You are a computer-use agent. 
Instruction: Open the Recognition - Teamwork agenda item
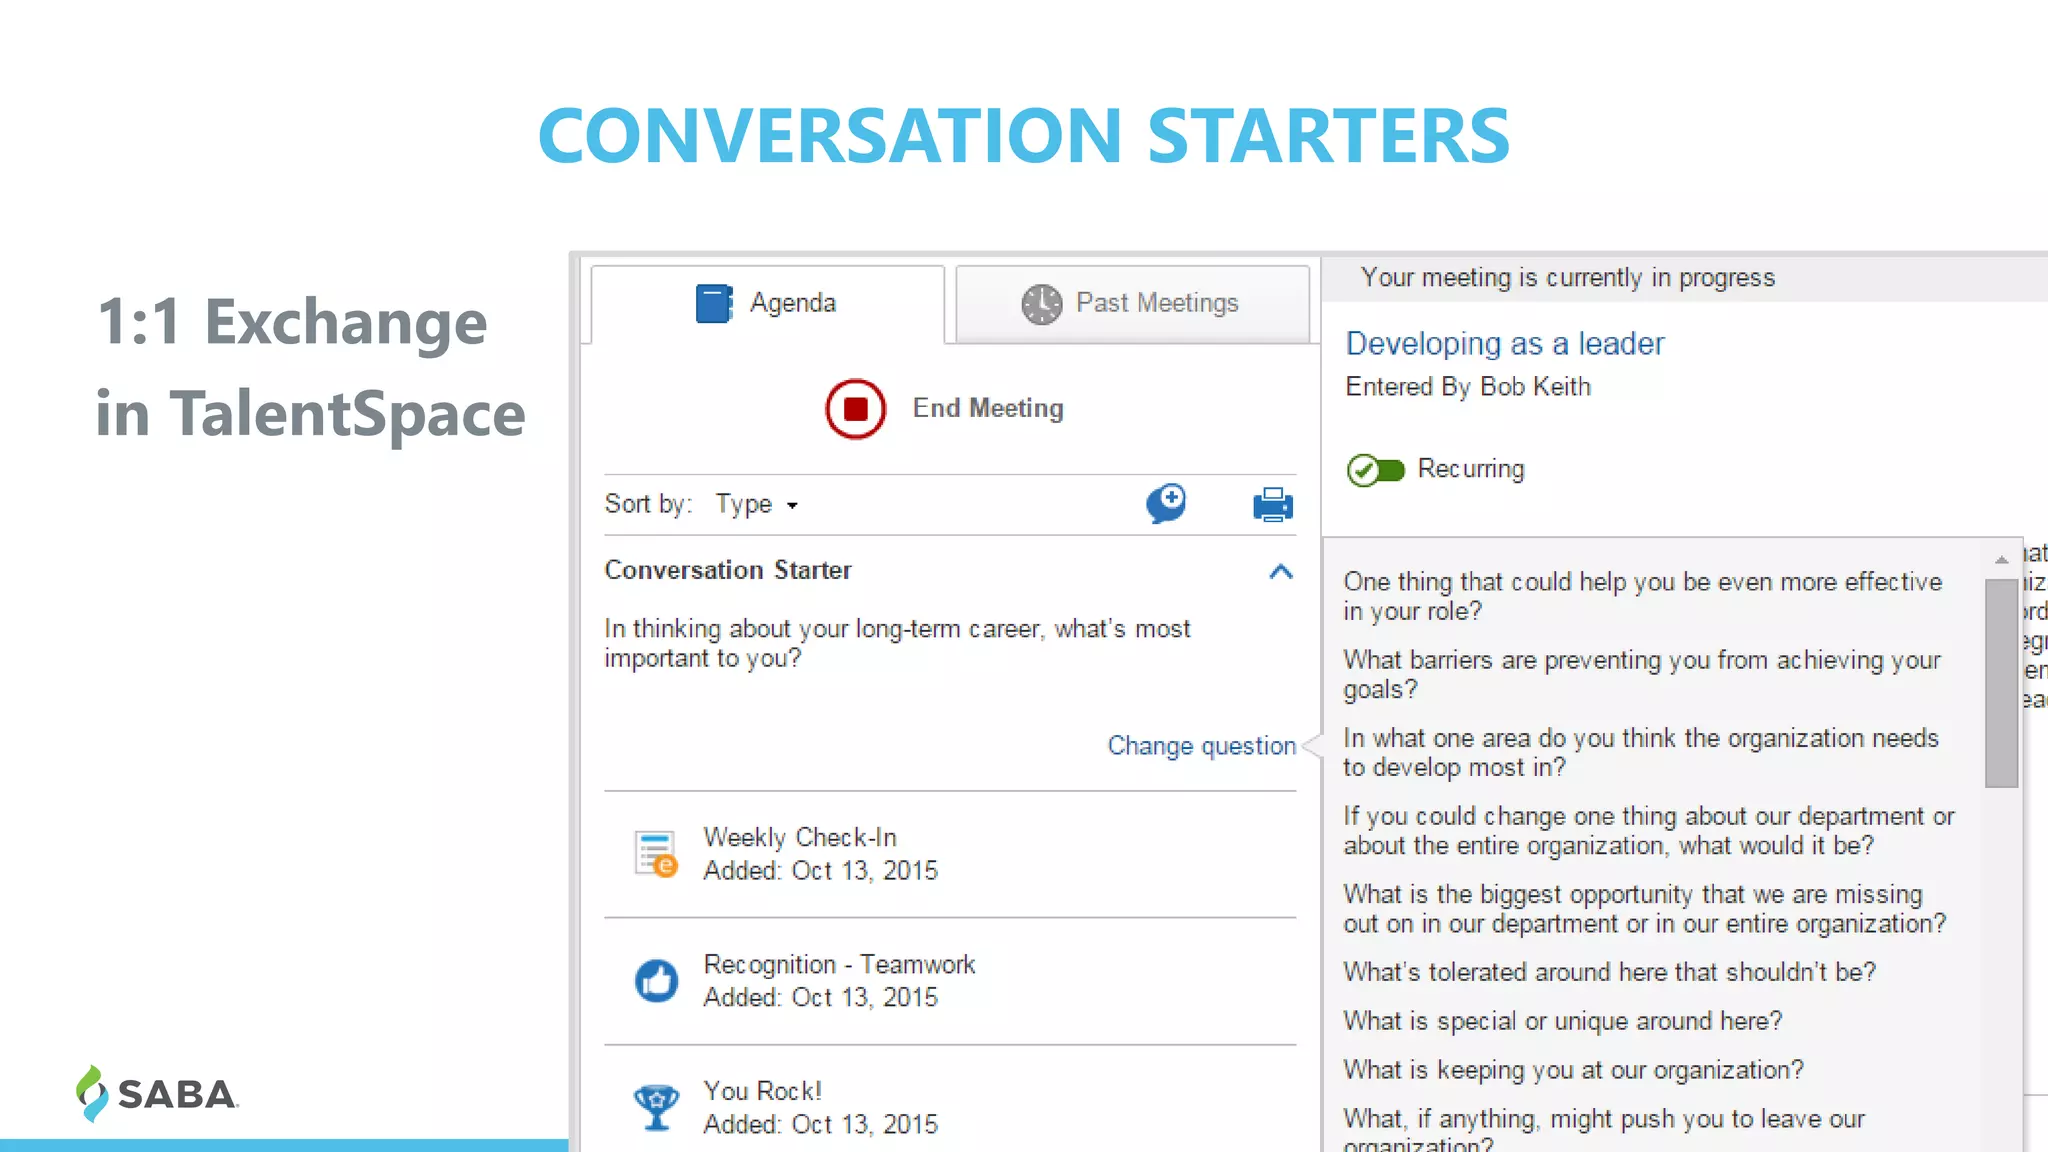pyautogui.click(x=950, y=981)
